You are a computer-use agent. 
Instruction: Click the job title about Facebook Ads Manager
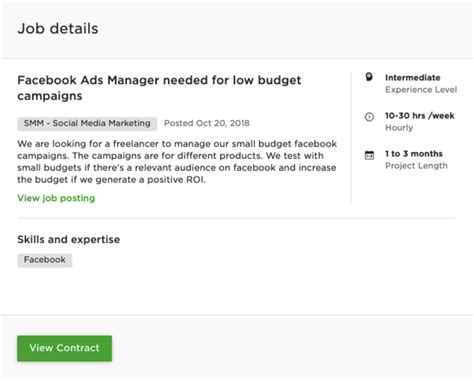(x=159, y=88)
